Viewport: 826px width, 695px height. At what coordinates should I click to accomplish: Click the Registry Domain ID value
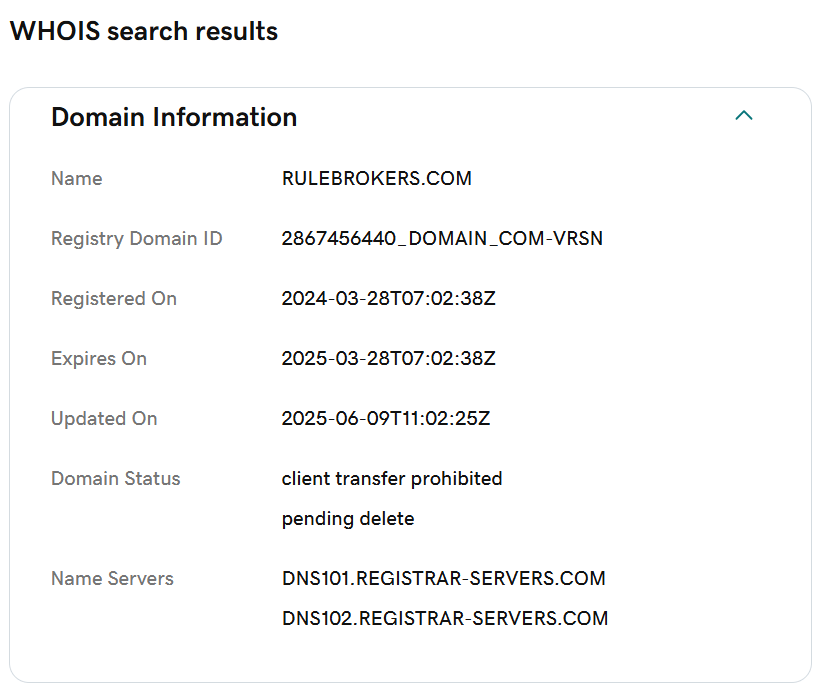442,239
